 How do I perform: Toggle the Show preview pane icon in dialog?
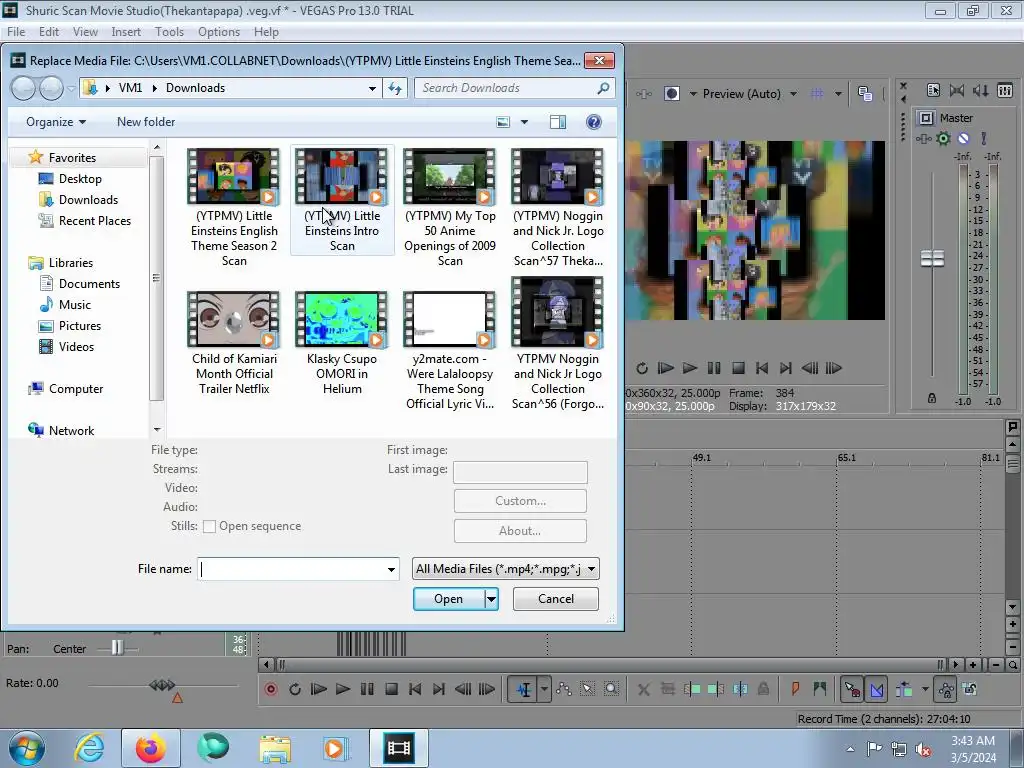tap(558, 122)
